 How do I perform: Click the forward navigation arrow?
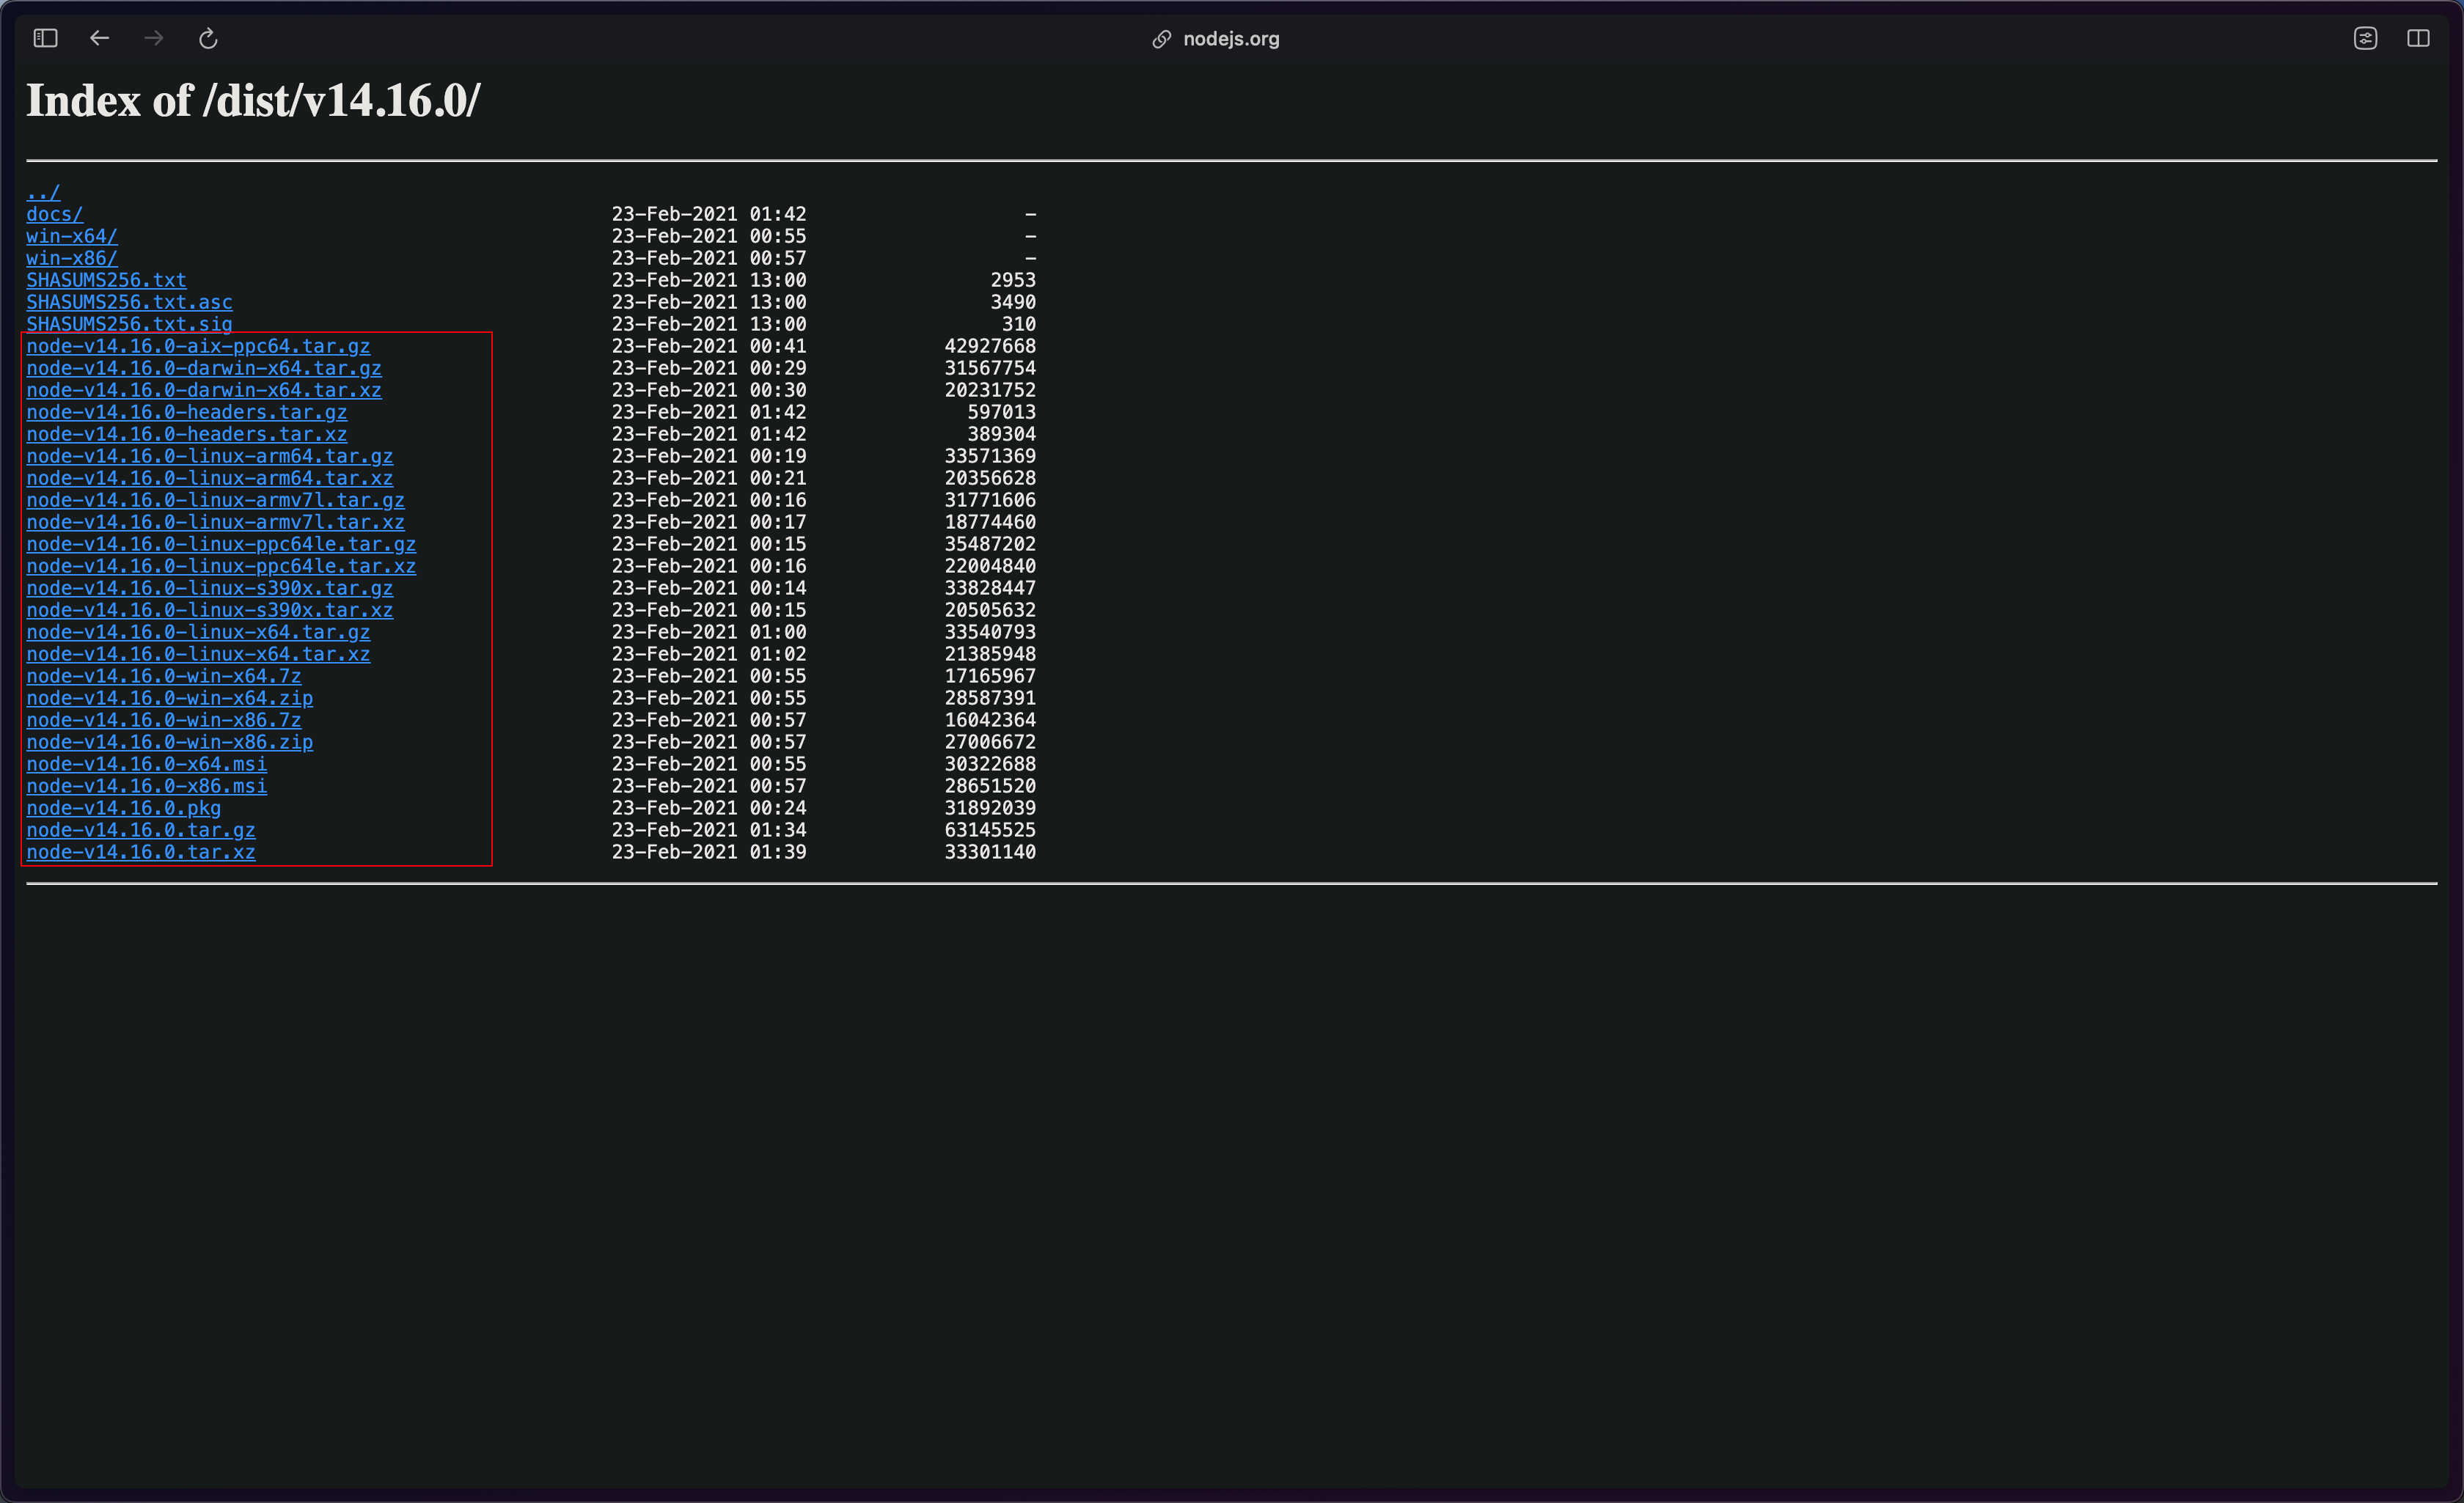tap(154, 38)
